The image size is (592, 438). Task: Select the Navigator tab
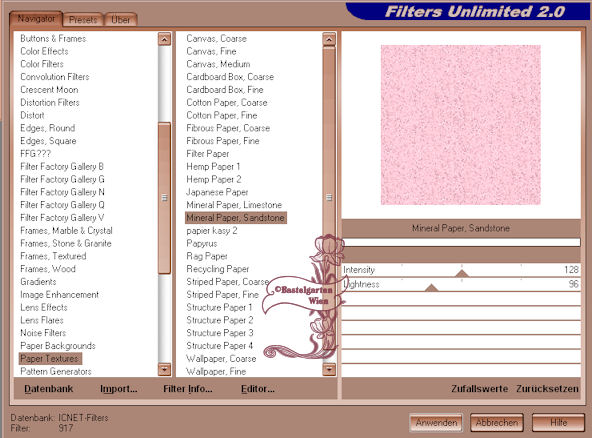pyautogui.click(x=36, y=19)
